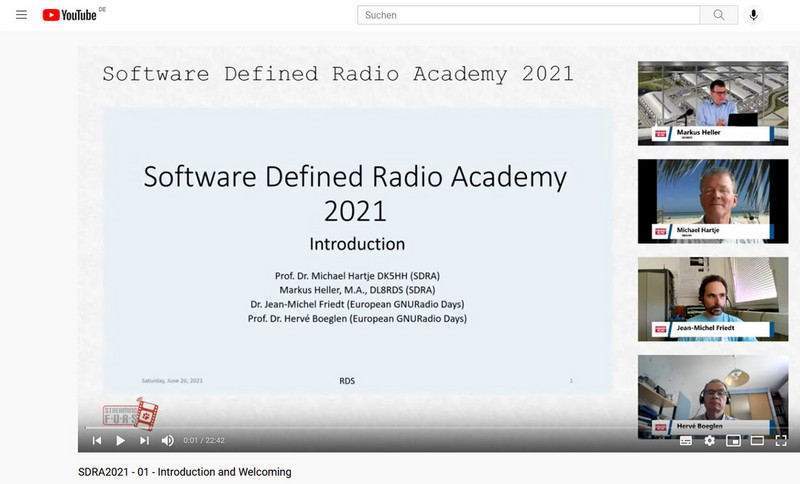Click Jean-Michel Friedt webcam thumbnail

(713, 299)
